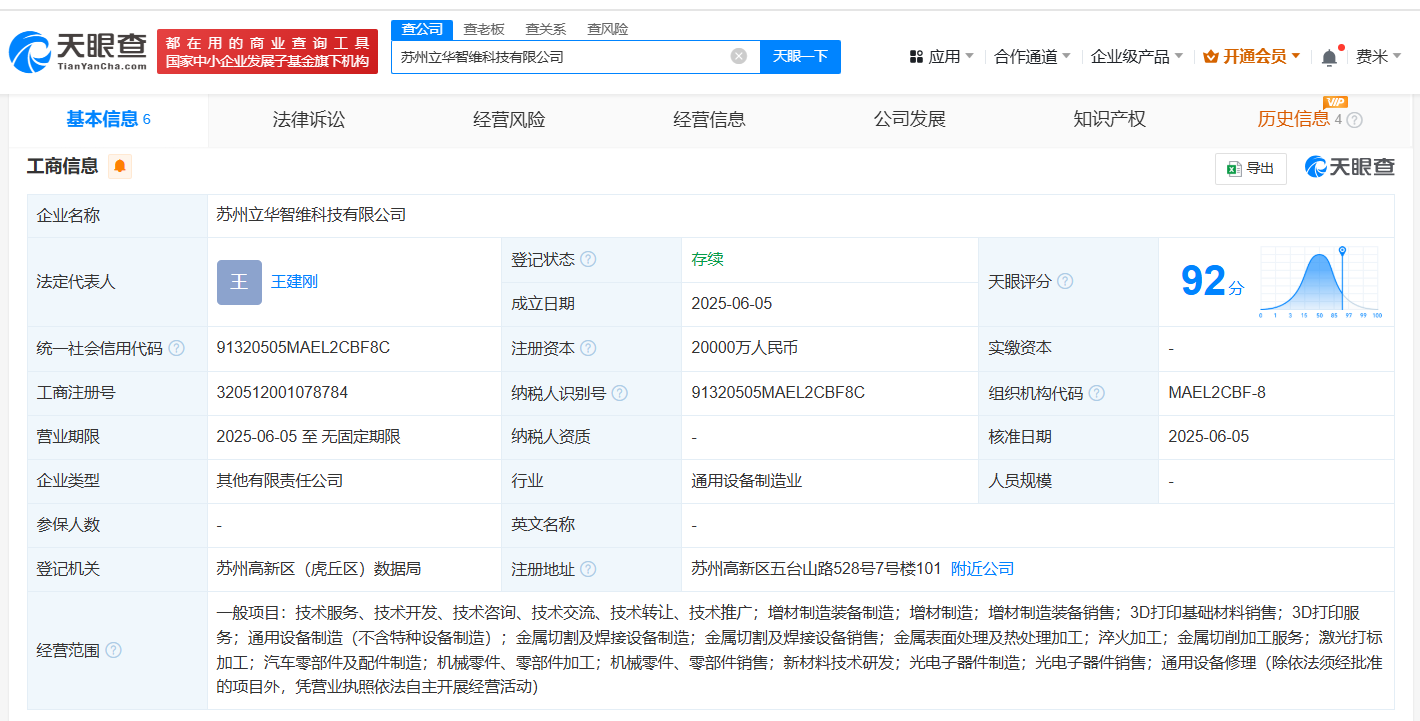This screenshot has width=1420, height=721.
Task: Click the help icon next to 组织机构代码
Action: [1096, 393]
